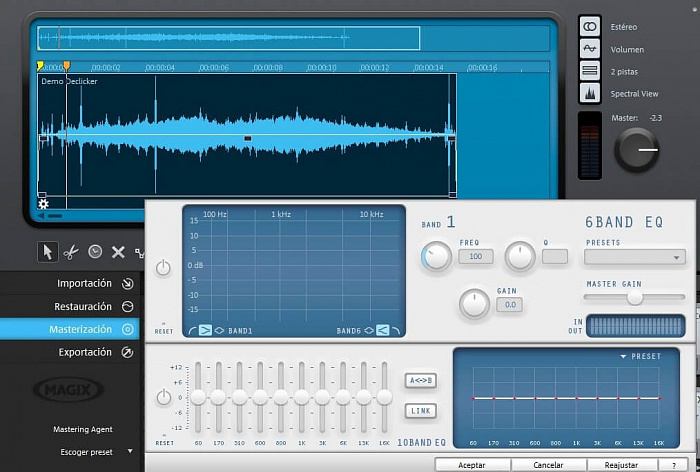Click the Masterización target icon

point(128,330)
